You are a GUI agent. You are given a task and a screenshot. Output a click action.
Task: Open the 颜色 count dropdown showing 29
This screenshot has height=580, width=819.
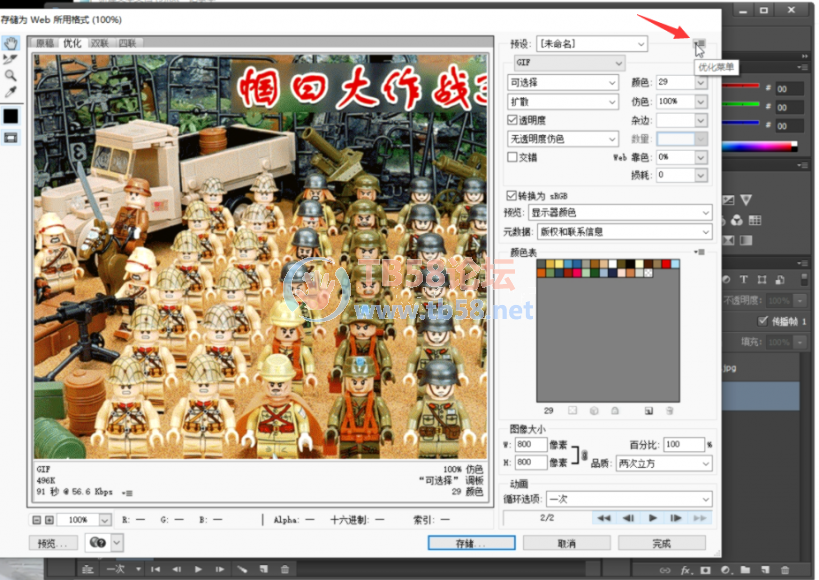pos(701,83)
